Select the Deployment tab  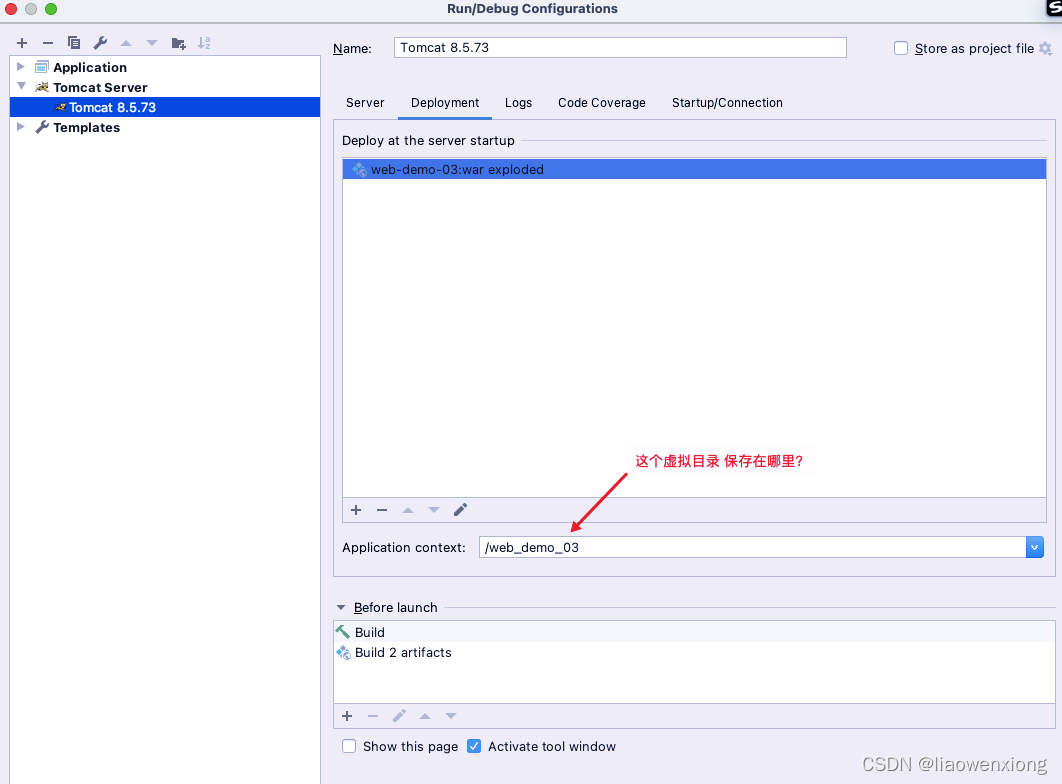click(445, 103)
